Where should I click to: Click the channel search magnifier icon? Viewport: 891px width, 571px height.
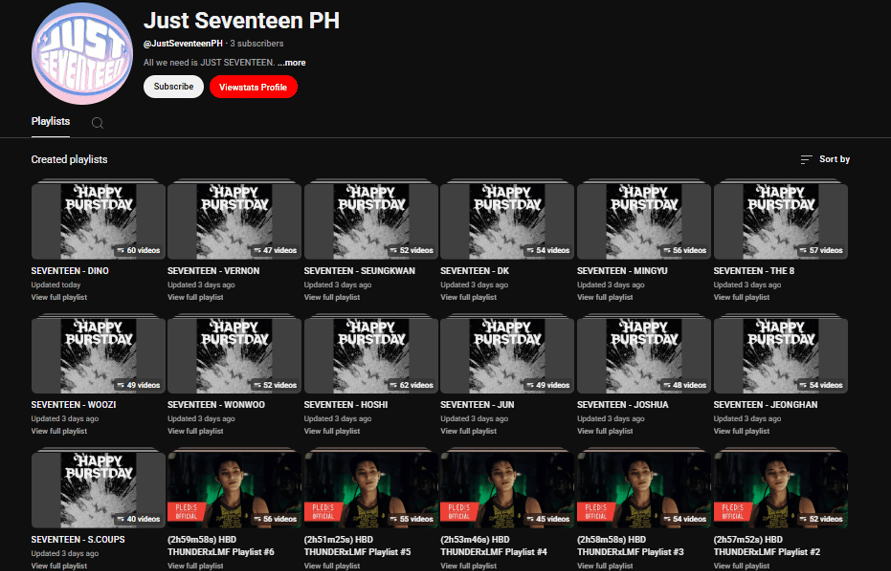click(x=98, y=123)
